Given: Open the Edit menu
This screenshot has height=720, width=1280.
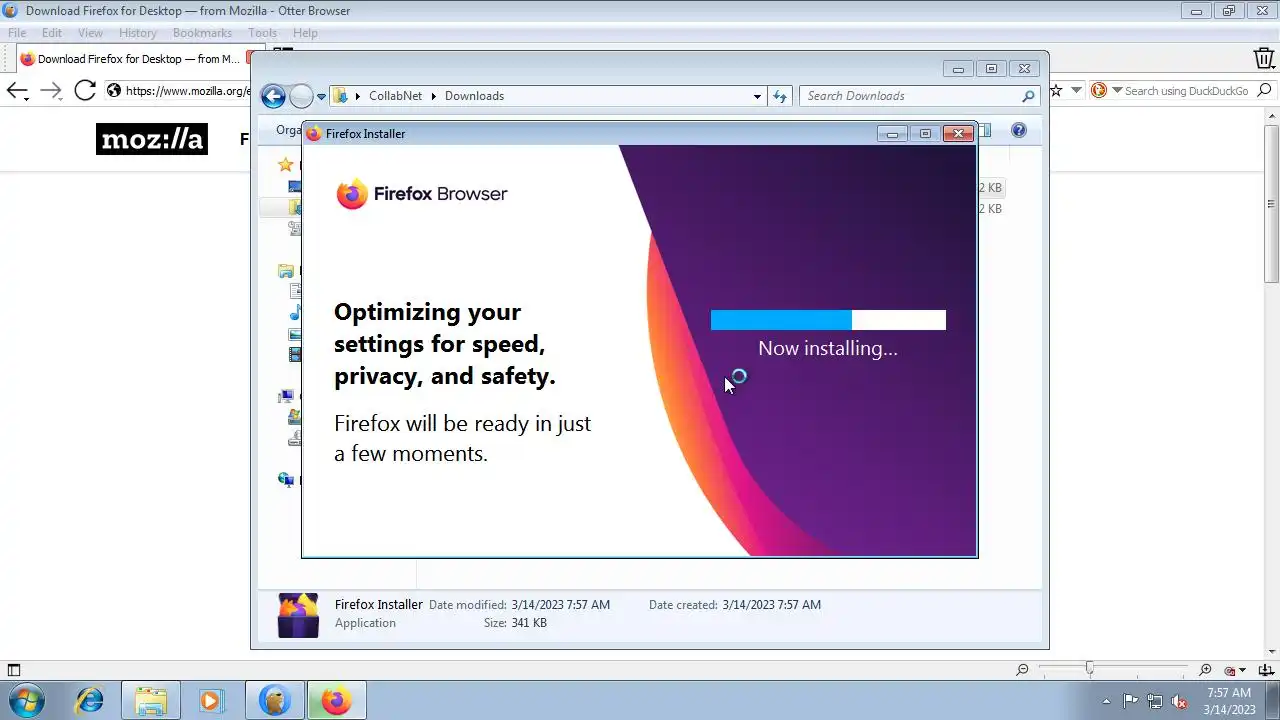Looking at the screenshot, I should (52, 33).
